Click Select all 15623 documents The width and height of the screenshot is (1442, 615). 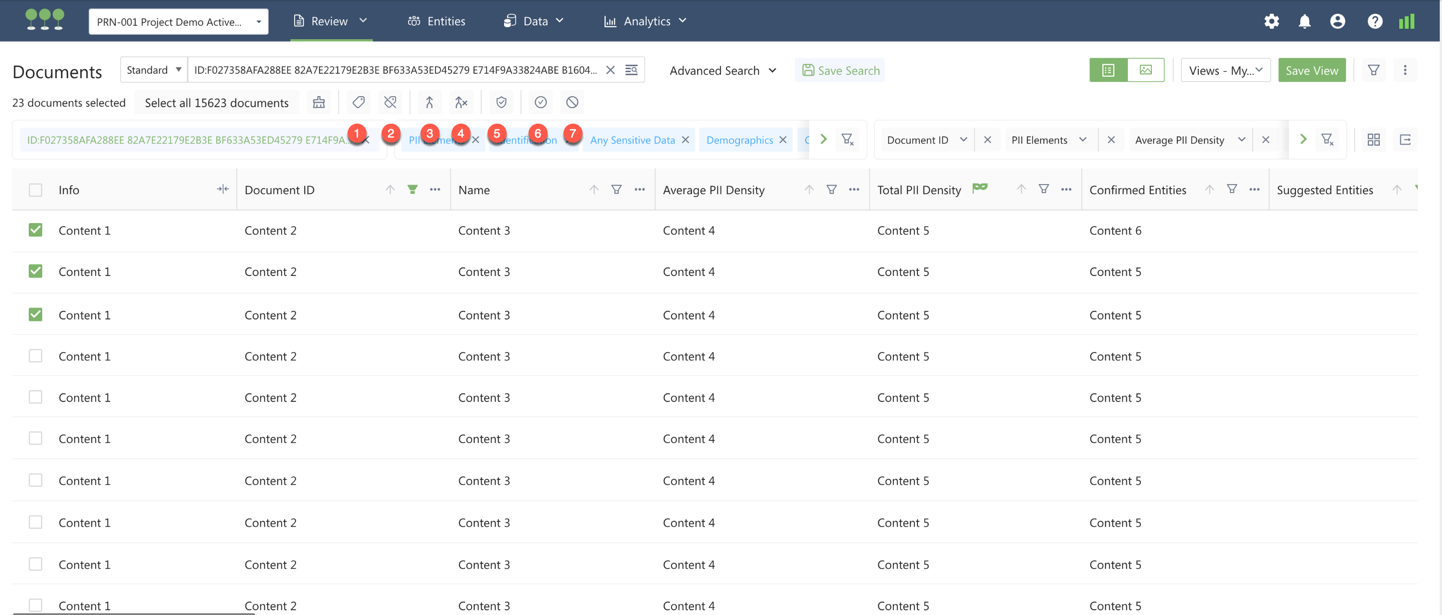[216, 103]
